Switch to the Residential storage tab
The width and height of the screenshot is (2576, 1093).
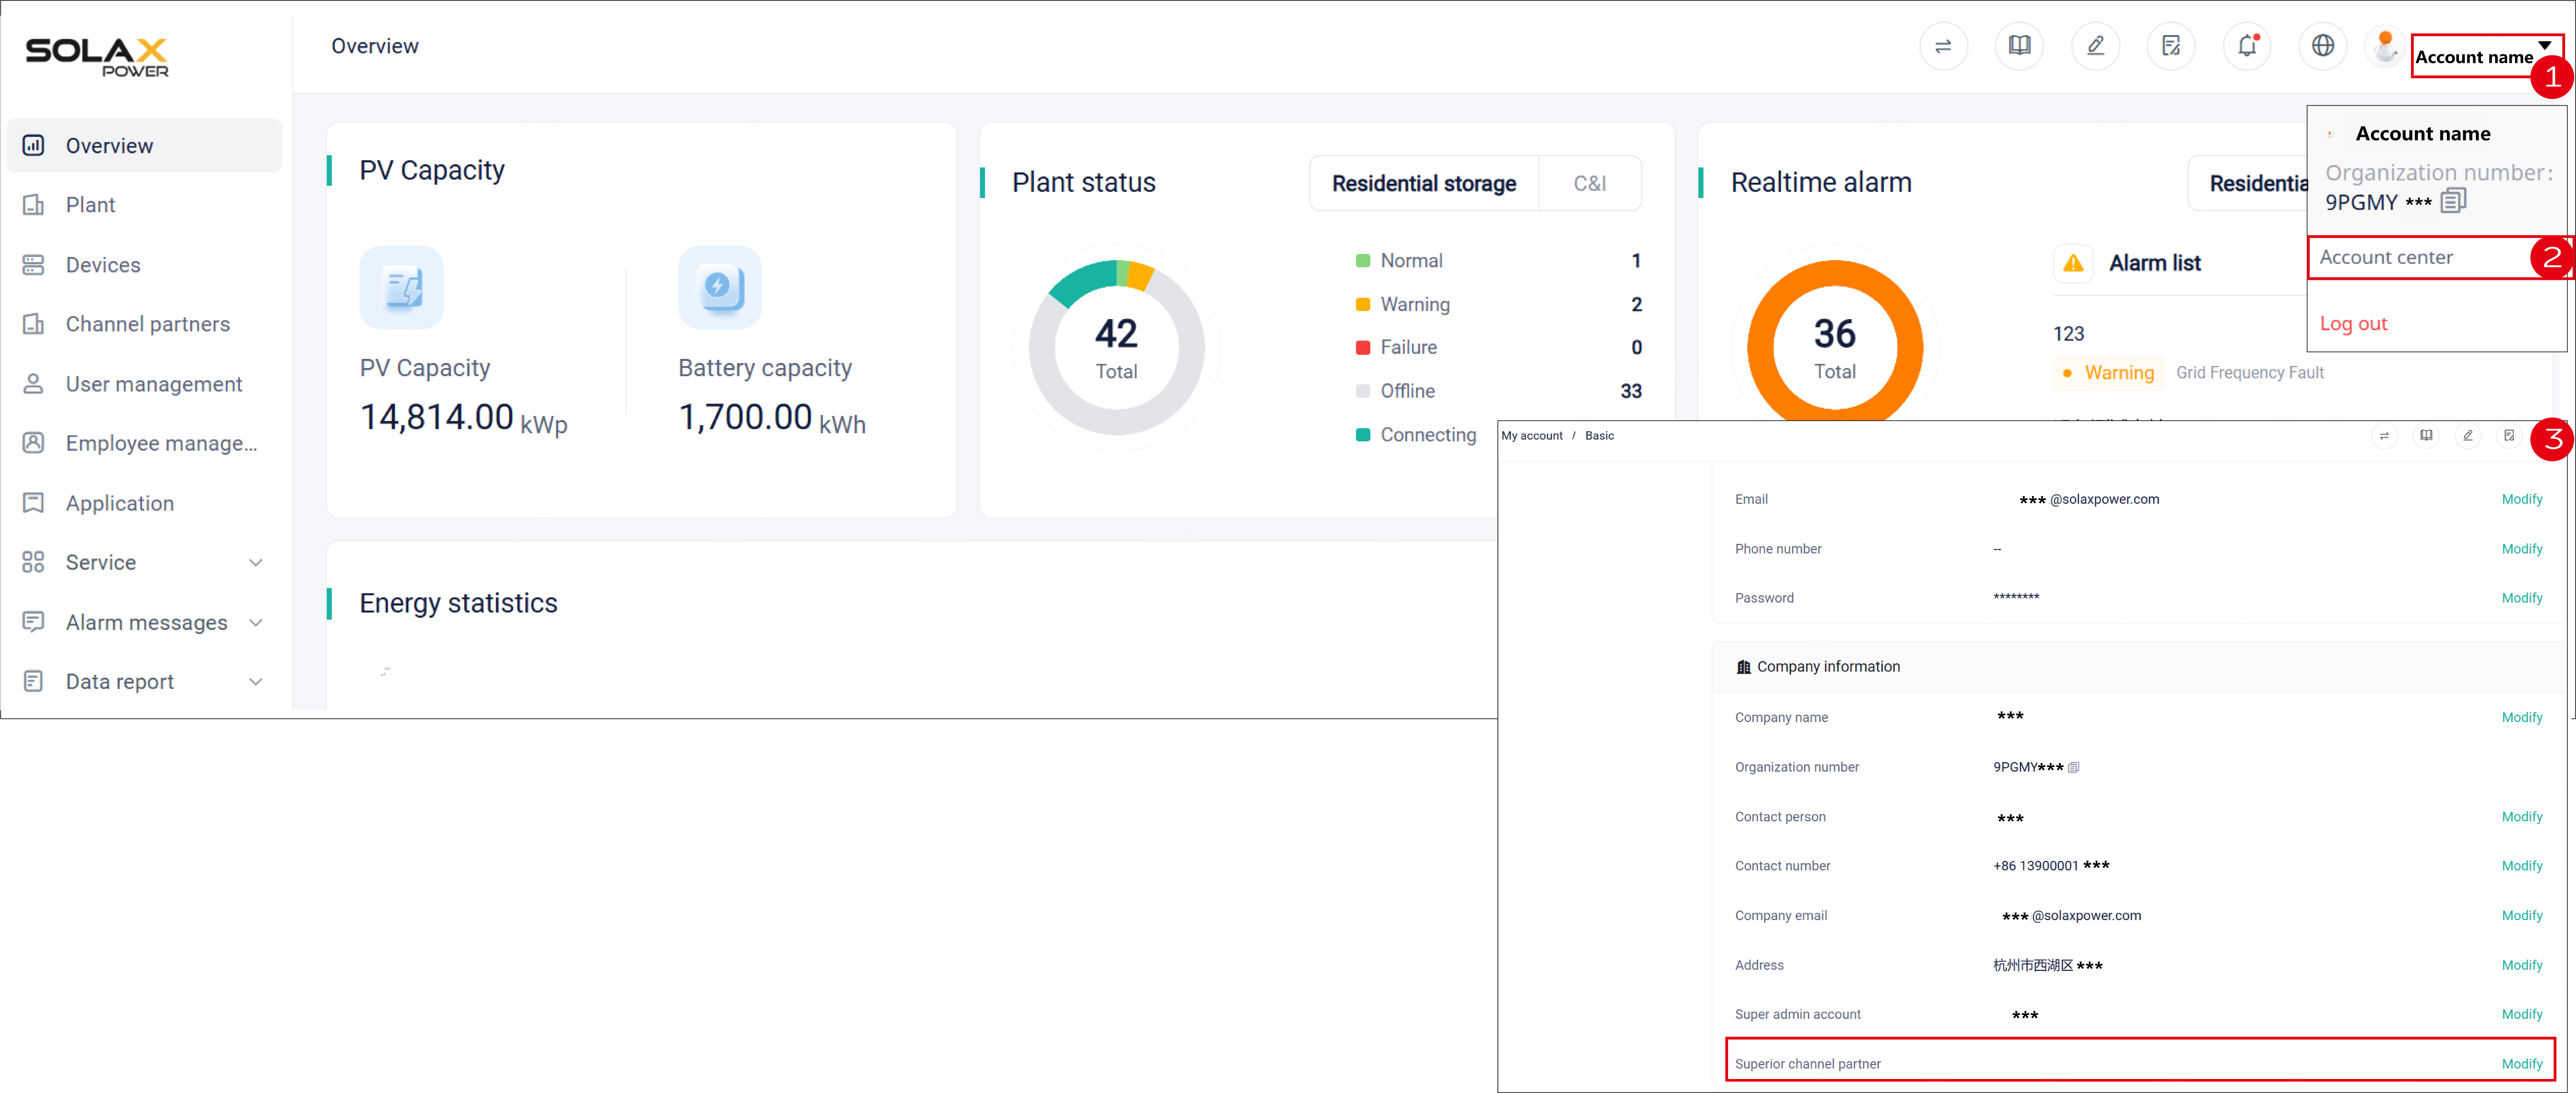click(1424, 184)
